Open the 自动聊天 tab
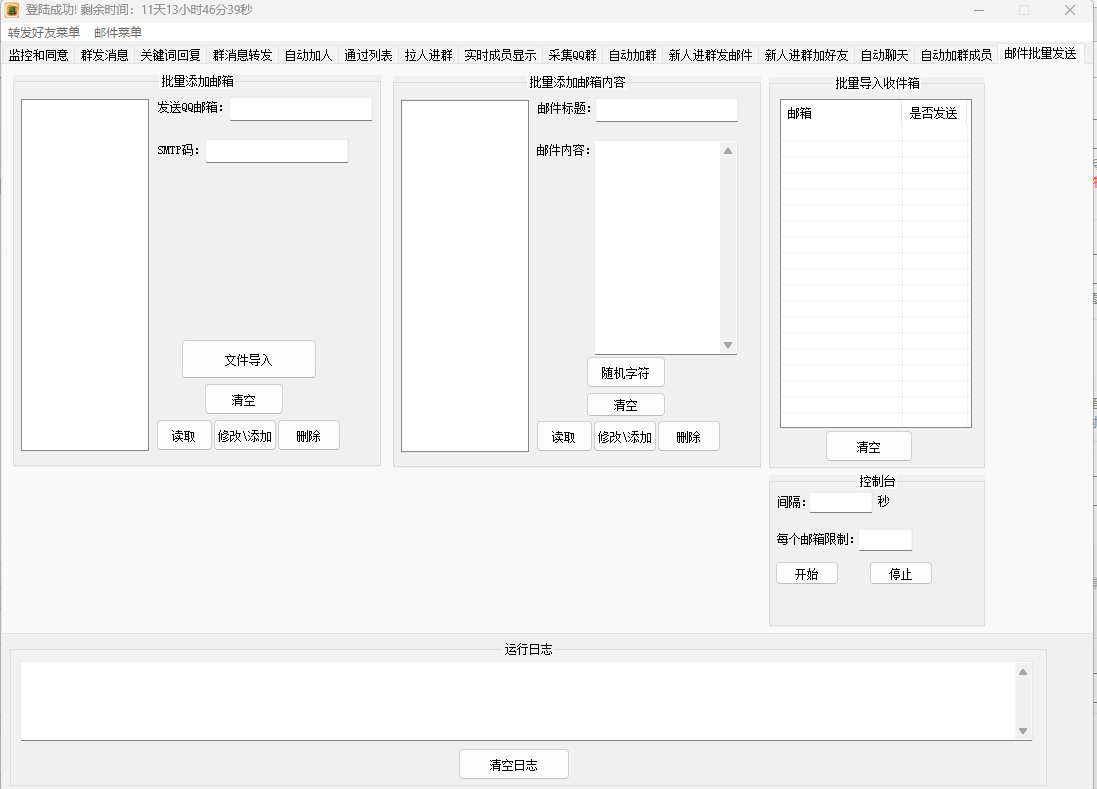1097x789 pixels. (885, 55)
